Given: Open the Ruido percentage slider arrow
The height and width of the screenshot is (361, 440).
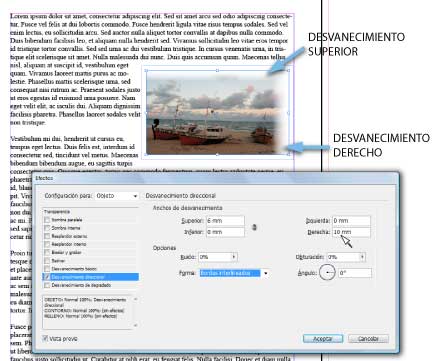Looking at the screenshot, I should [234, 257].
